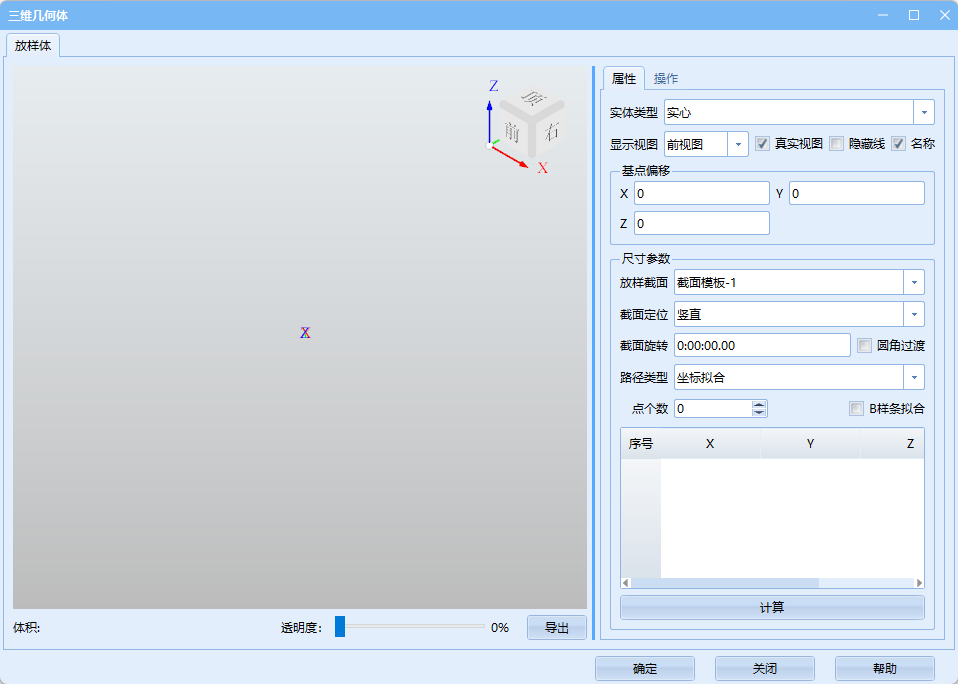Click the 透明度 slider handle
Image resolution: width=958 pixels, height=684 pixels.
[340, 627]
